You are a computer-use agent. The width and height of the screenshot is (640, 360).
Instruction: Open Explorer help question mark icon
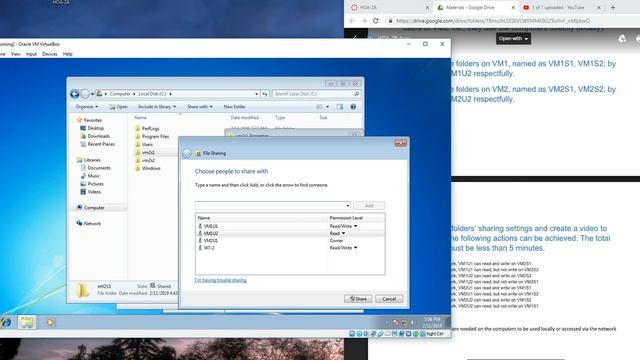(x=353, y=107)
